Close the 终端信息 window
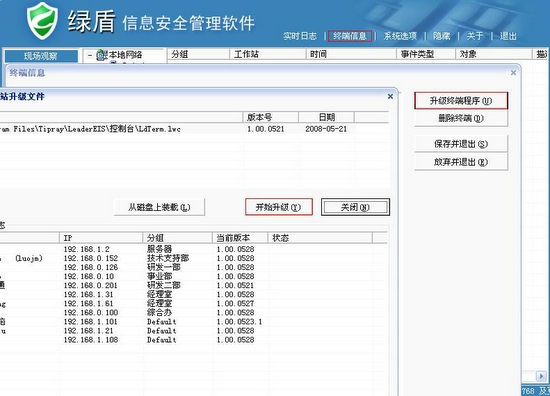The width and height of the screenshot is (550, 396). pyautogui.click(x=514, y=73)
